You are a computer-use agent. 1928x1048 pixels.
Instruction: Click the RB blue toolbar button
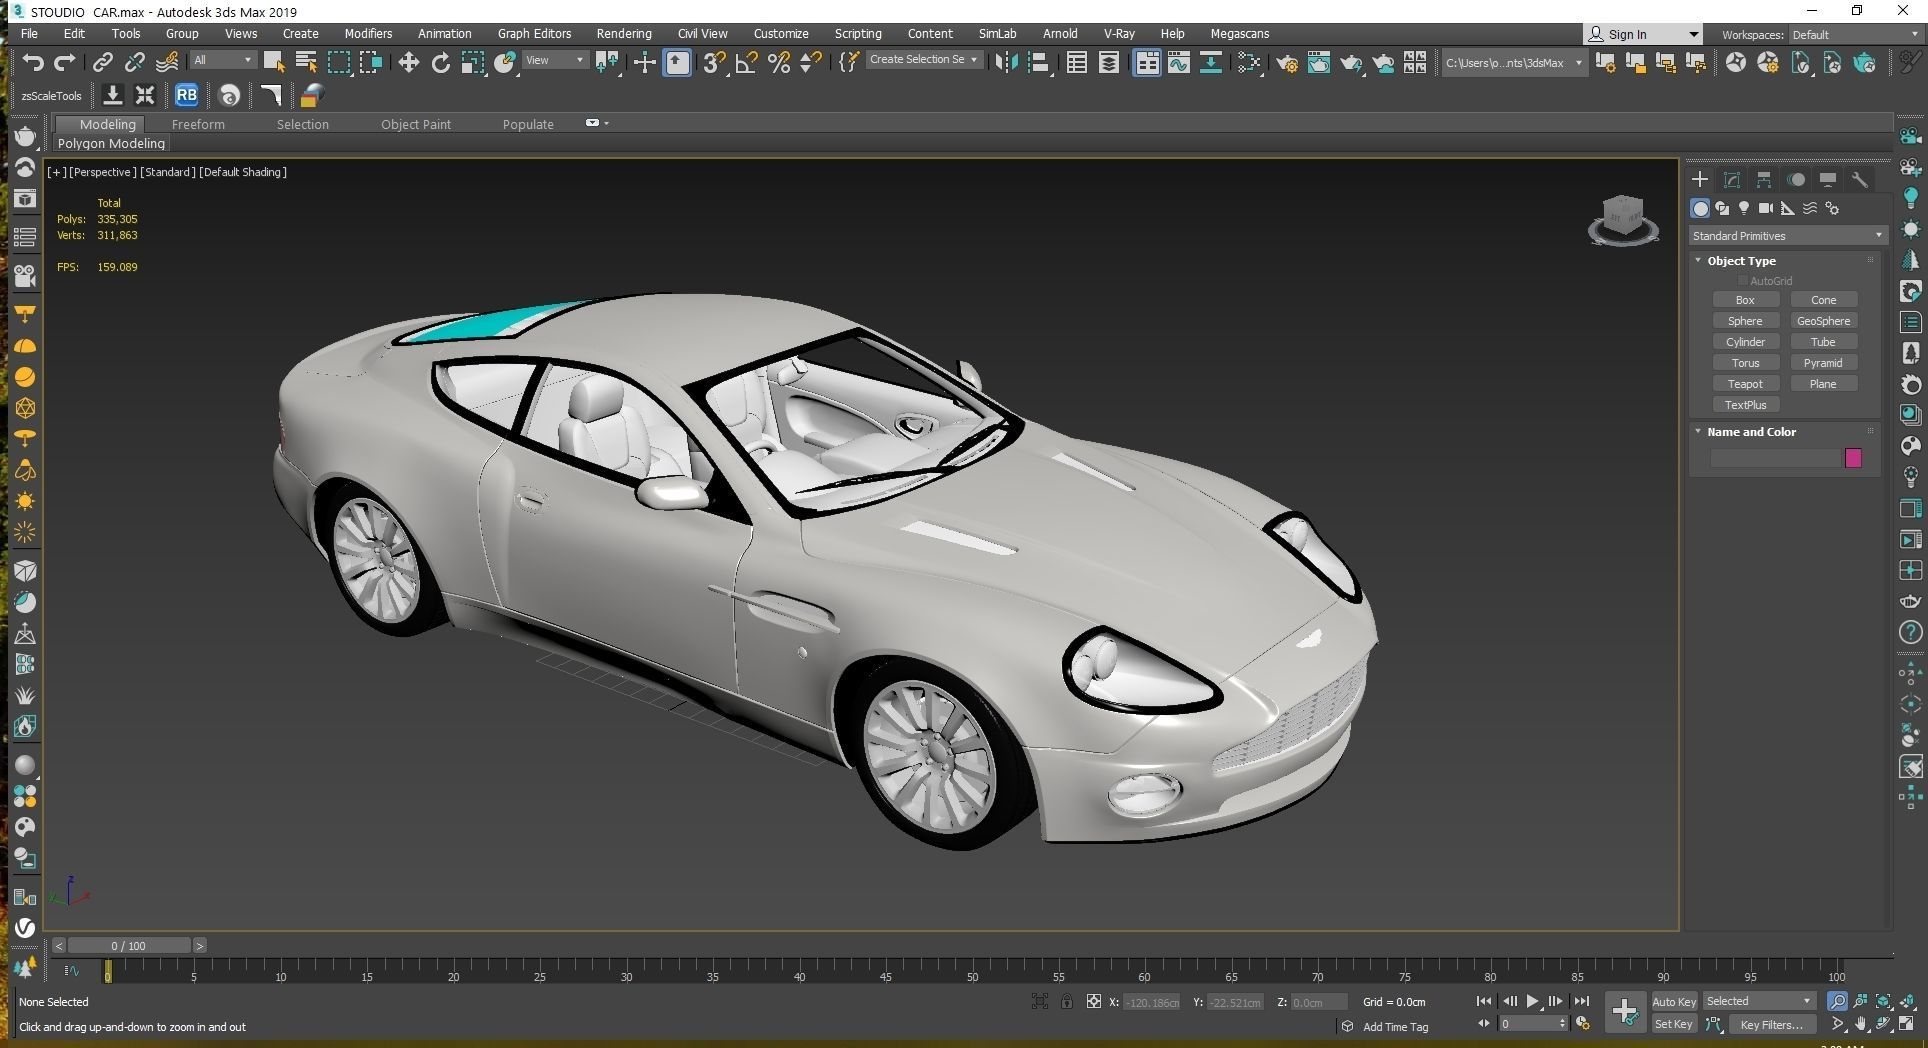click(x=186, y=95)
